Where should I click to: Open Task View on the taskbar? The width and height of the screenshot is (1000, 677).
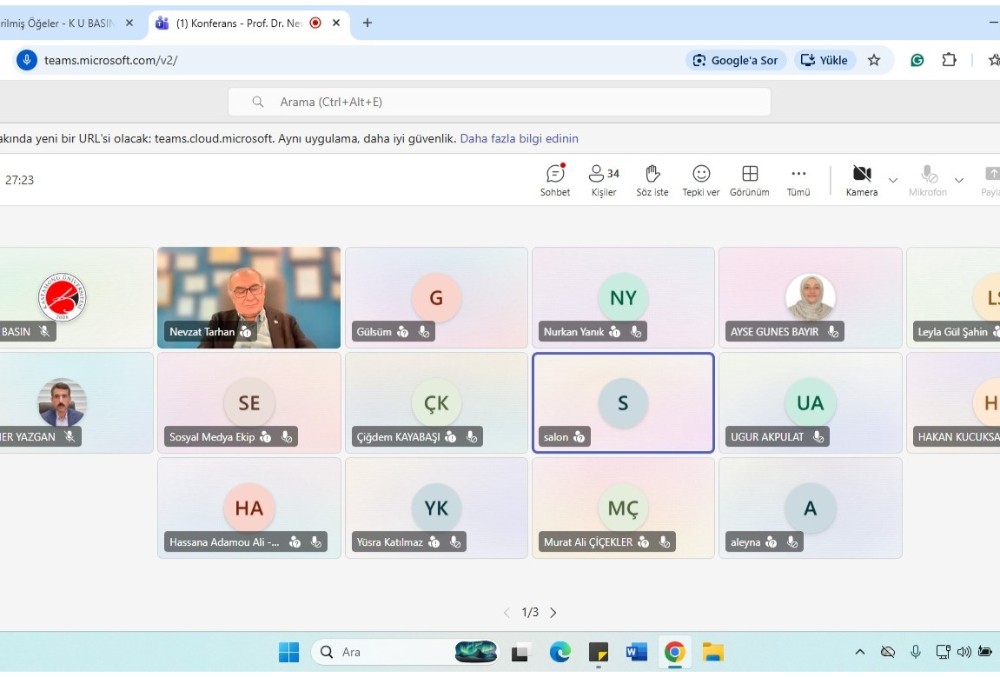tap(520, 652)
